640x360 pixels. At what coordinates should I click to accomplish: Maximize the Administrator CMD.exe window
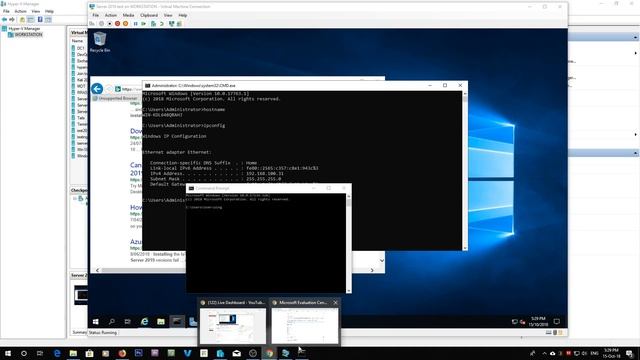(x=445, y=85)
